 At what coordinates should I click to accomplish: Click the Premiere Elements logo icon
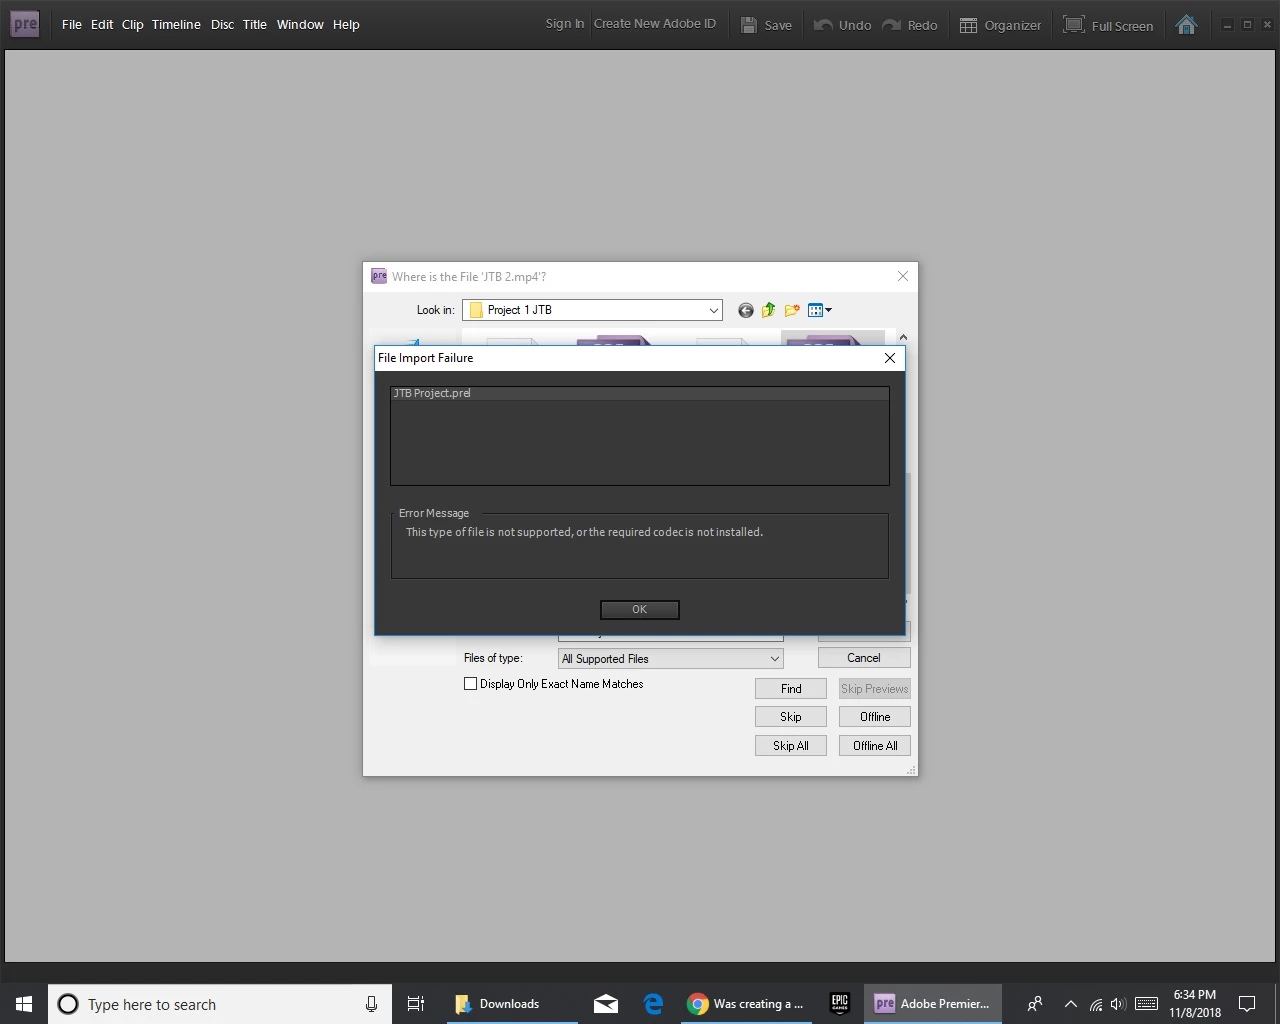coord(25,24)
